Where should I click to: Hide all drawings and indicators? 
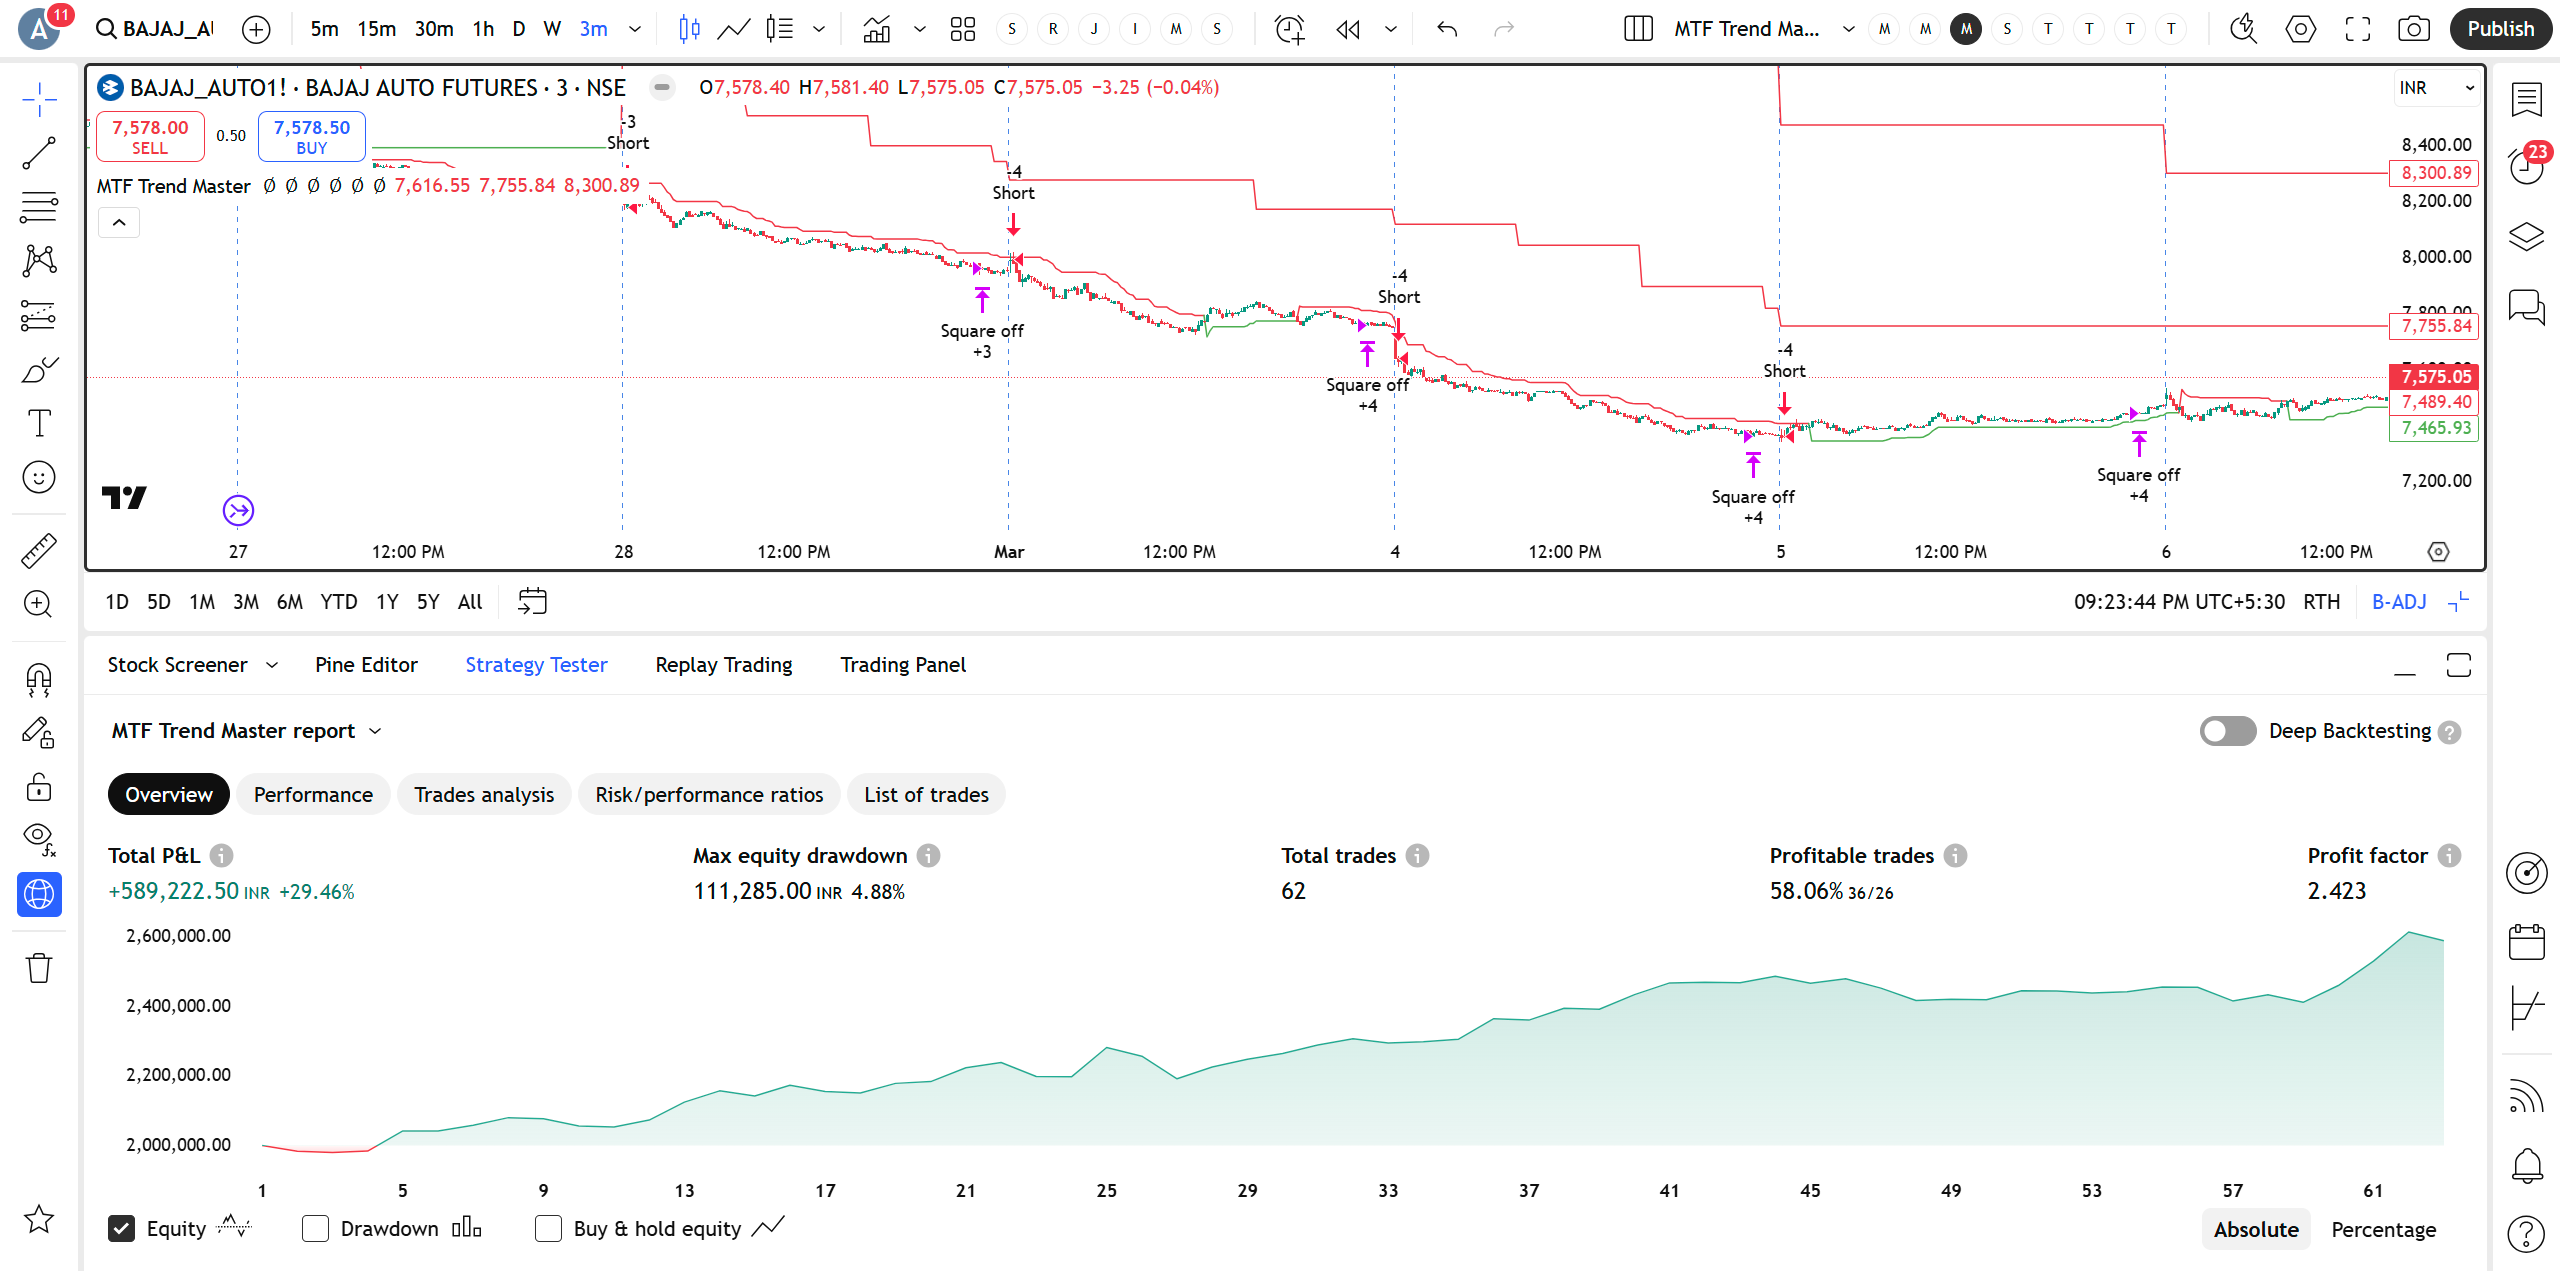pos(39,840)
